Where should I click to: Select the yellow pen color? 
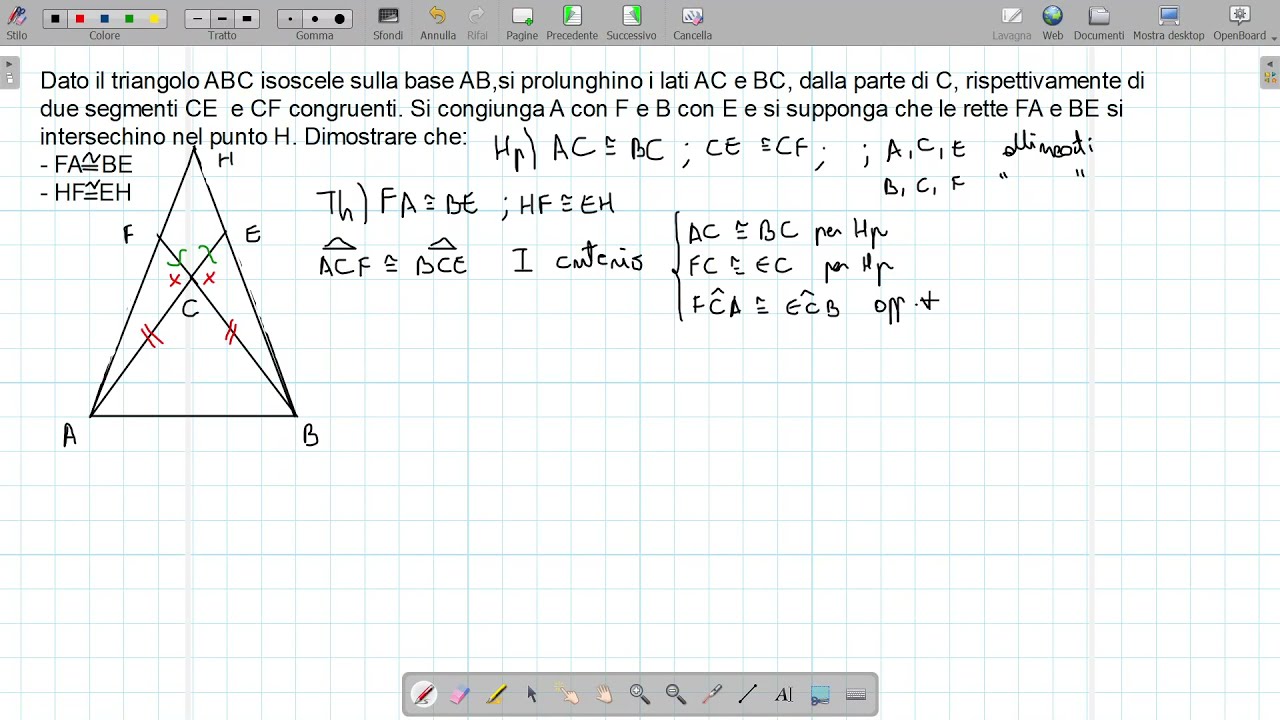154,19
